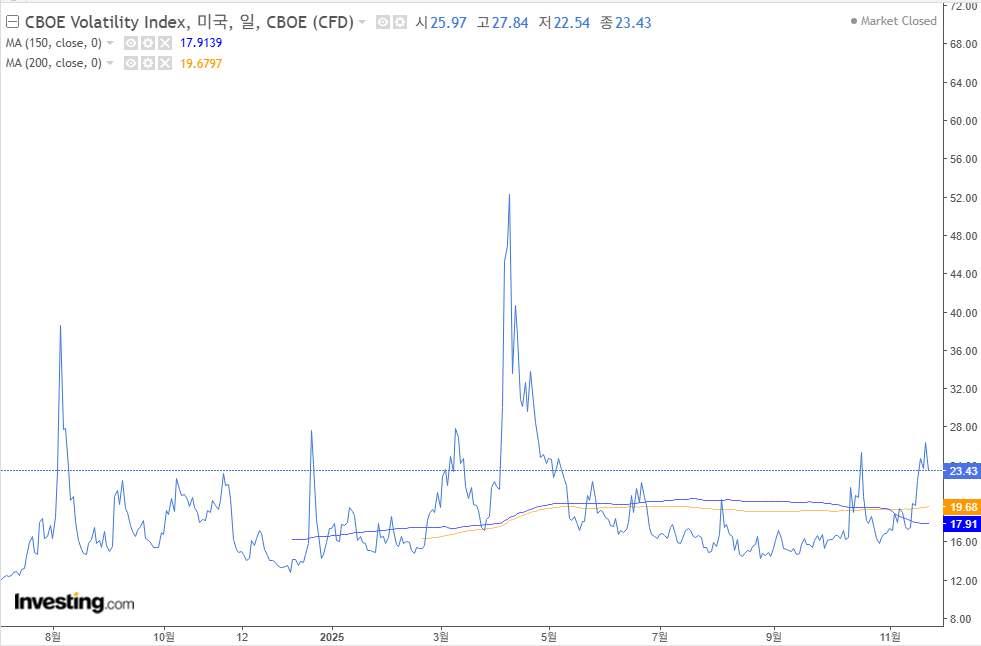This screenshot has width=981, height=646.
Task: Hide the MA (200, close, 0) indicator with the eye icon
Action: point(131,63)
